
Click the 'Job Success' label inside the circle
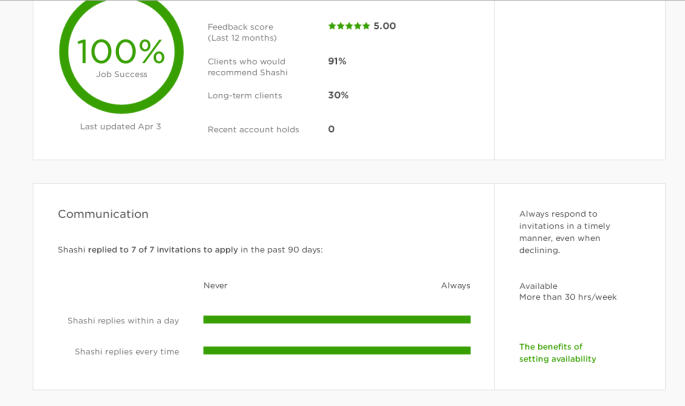click(121, 75)
